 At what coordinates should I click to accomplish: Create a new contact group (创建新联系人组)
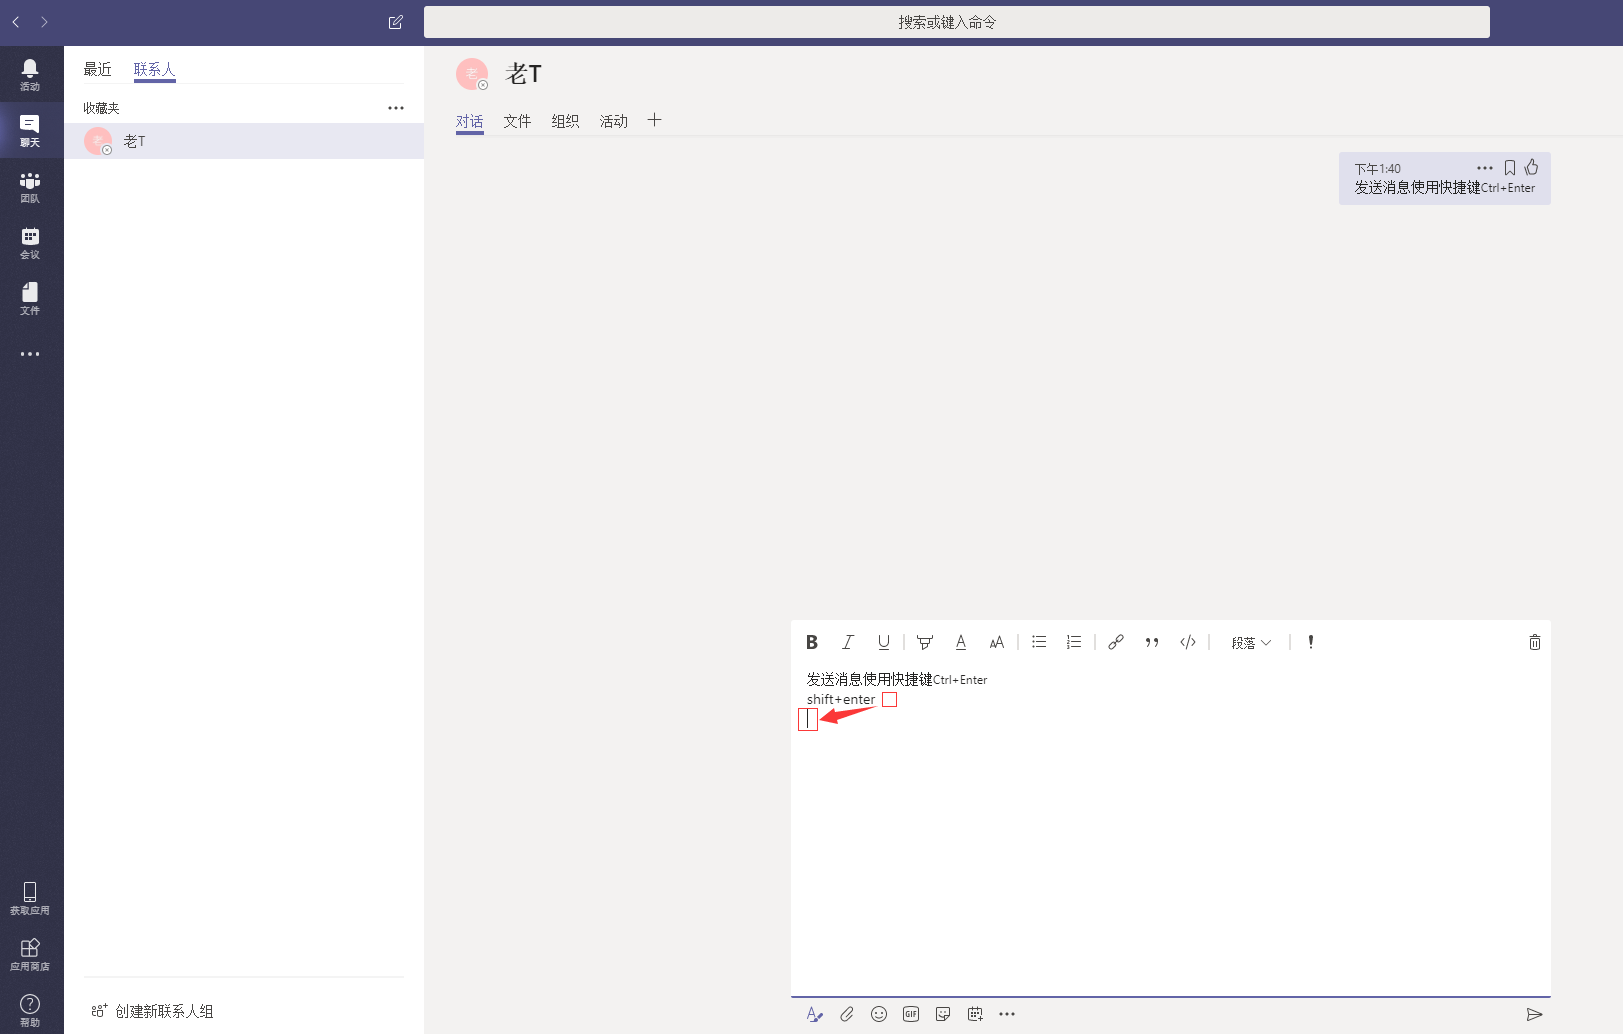(x=153, y=1011)
